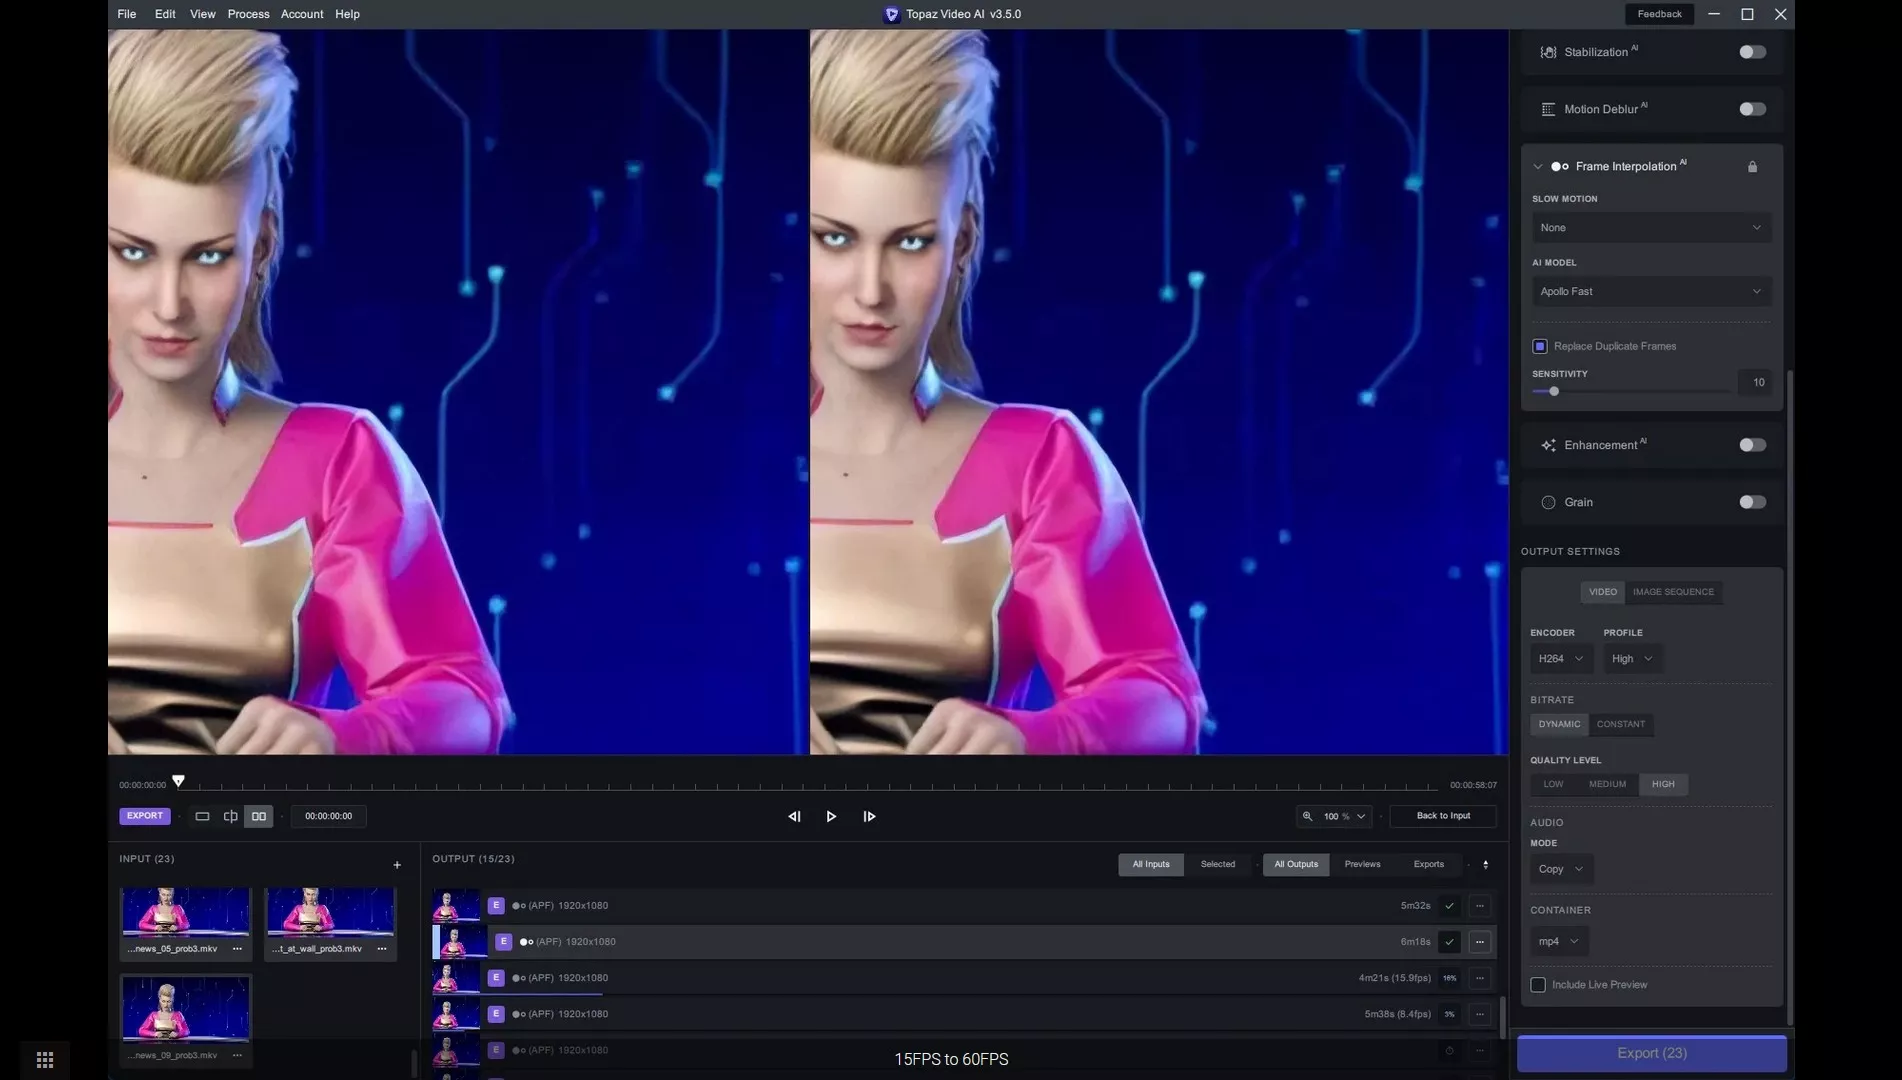
Task: Play the video preview
Action: [x=831, y=816]
